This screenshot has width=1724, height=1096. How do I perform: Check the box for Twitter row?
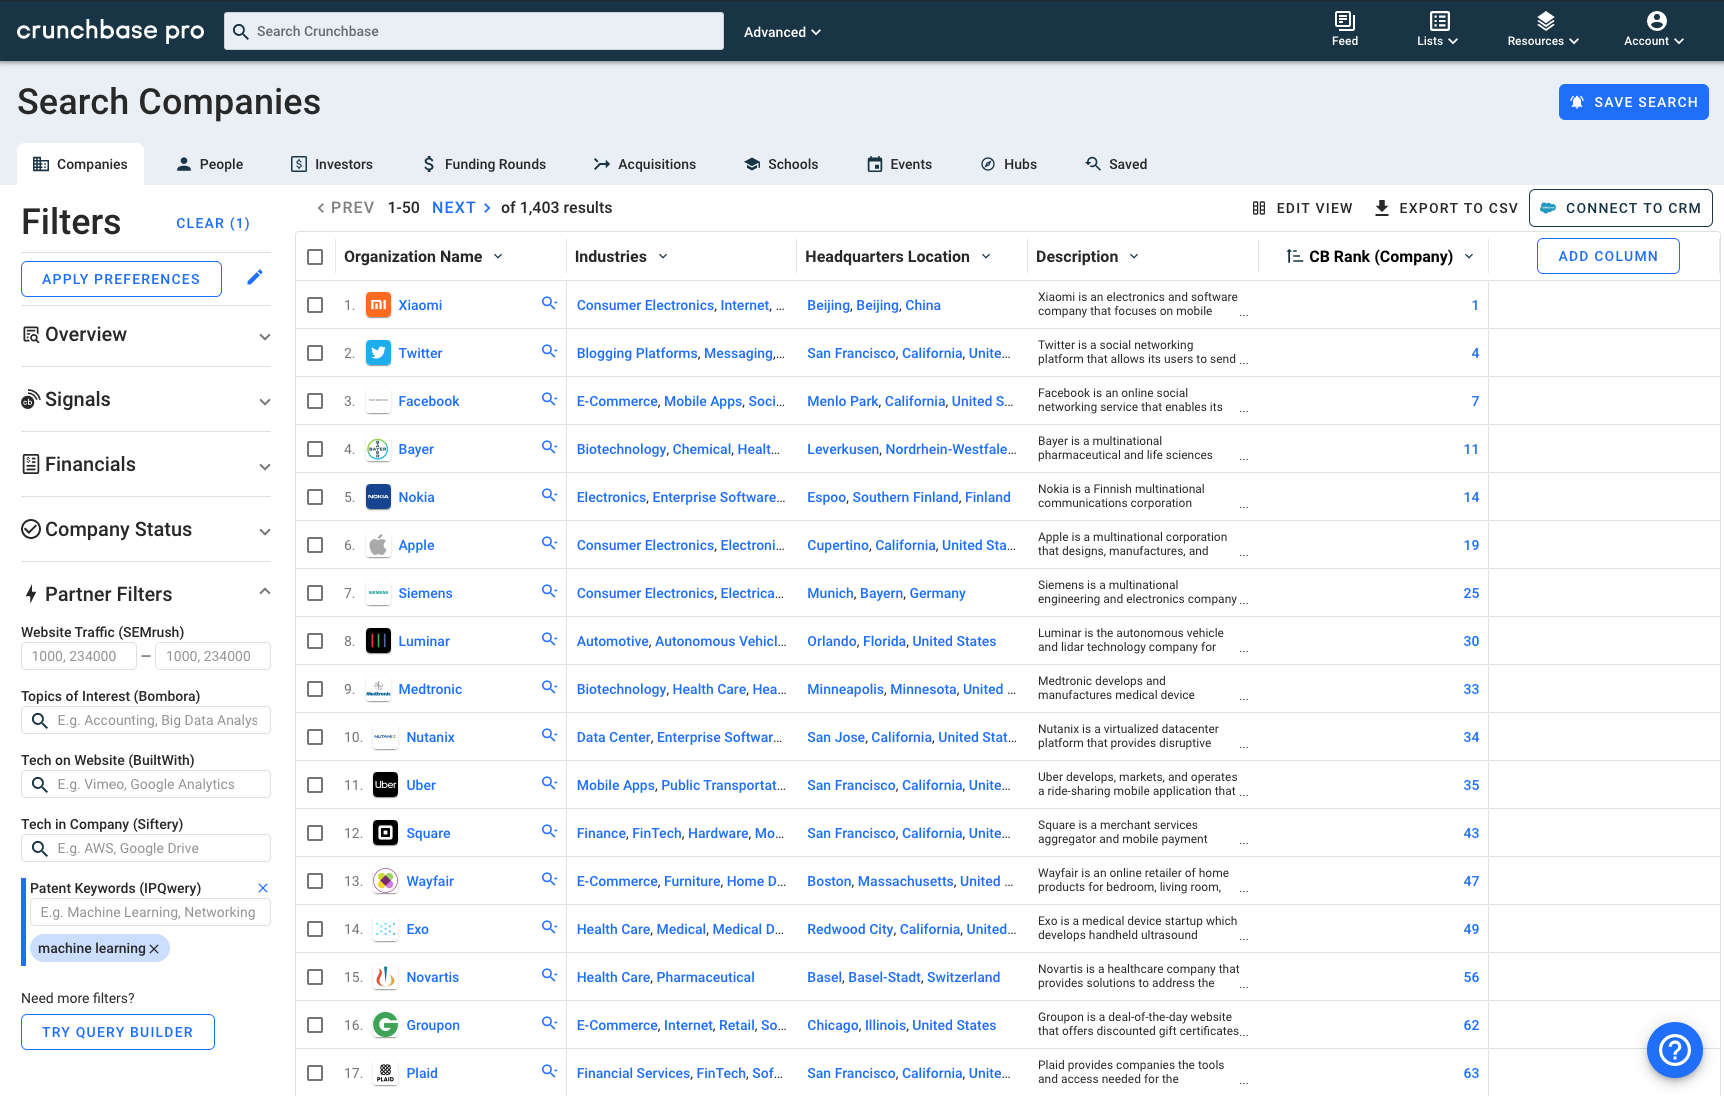[x=315, y=353]
